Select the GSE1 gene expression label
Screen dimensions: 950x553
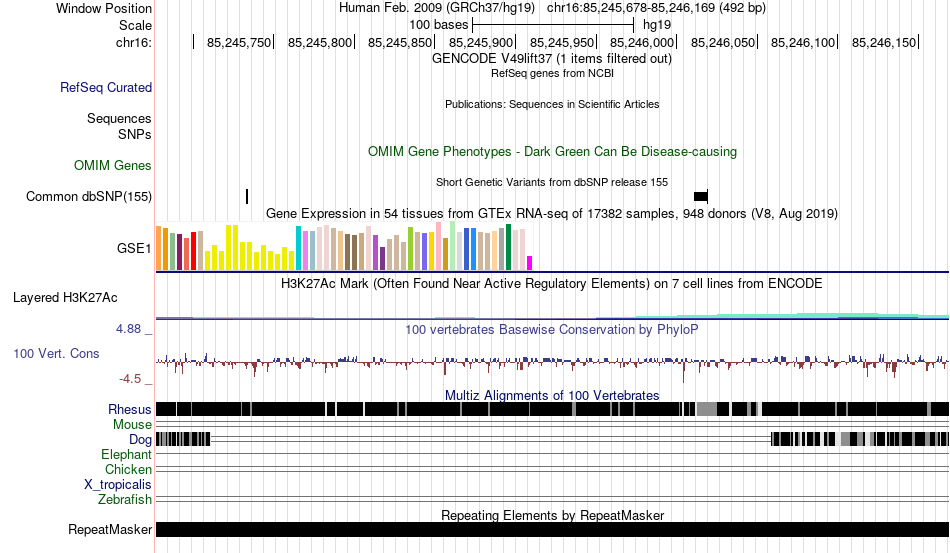(134, 249)
